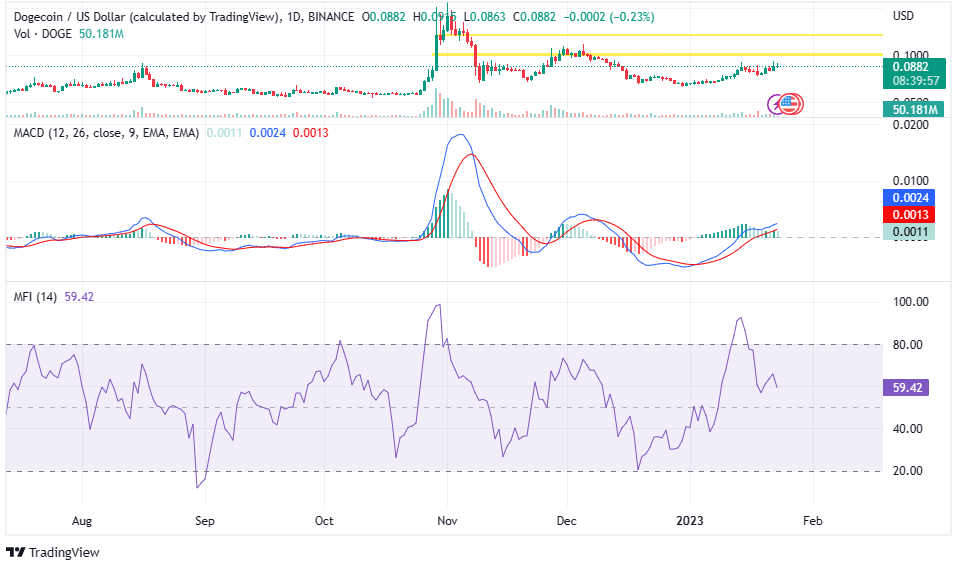The height and width of the screenshot is (570, 960).
Task: Click the MFI (14) indicator label
Action: tap(35, 297)
